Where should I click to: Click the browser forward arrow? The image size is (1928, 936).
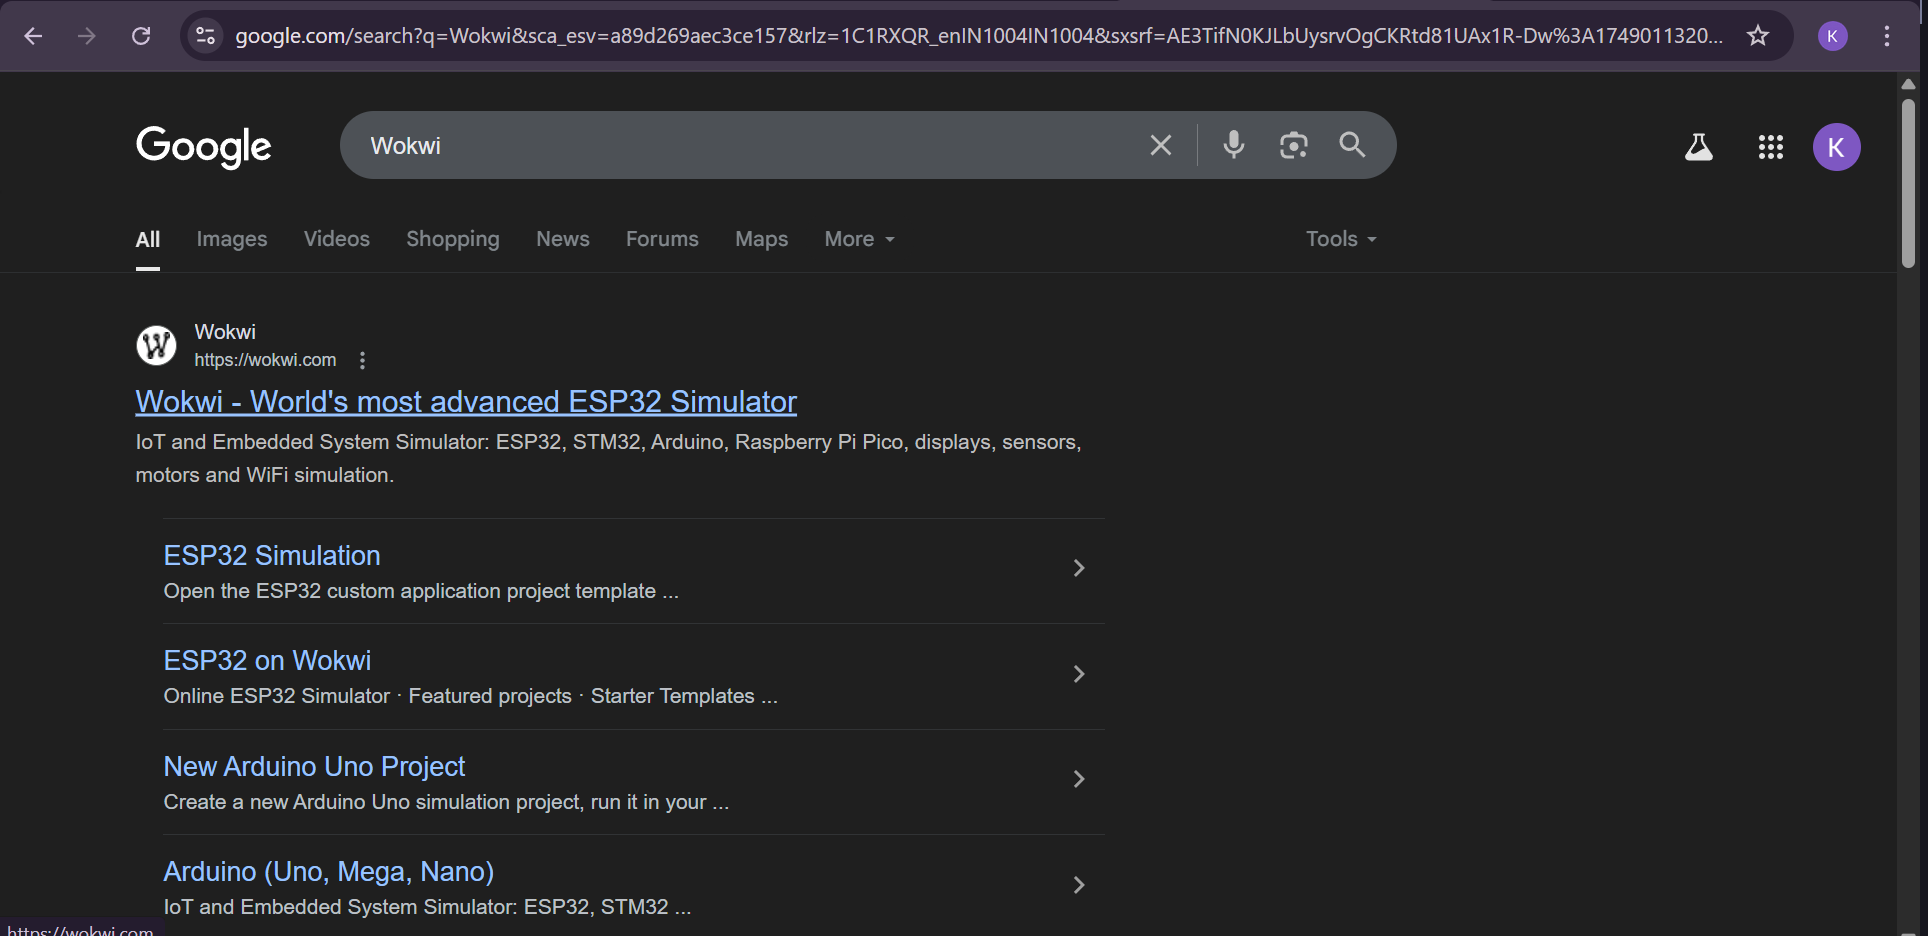pyautogui.click(x=87, y=36)
